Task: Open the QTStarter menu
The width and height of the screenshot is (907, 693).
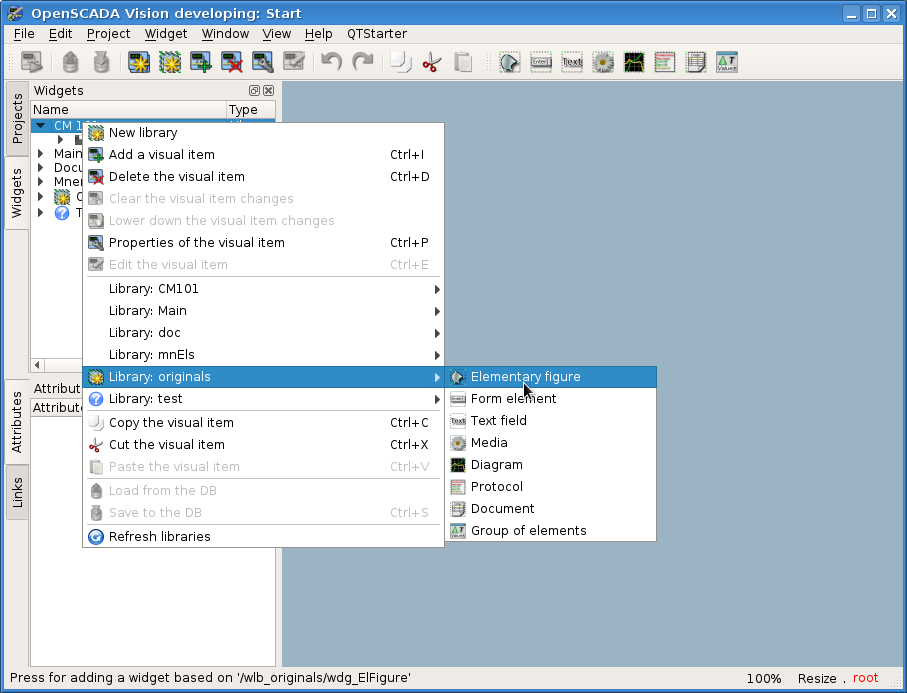Action: click(x=377, y=34)
